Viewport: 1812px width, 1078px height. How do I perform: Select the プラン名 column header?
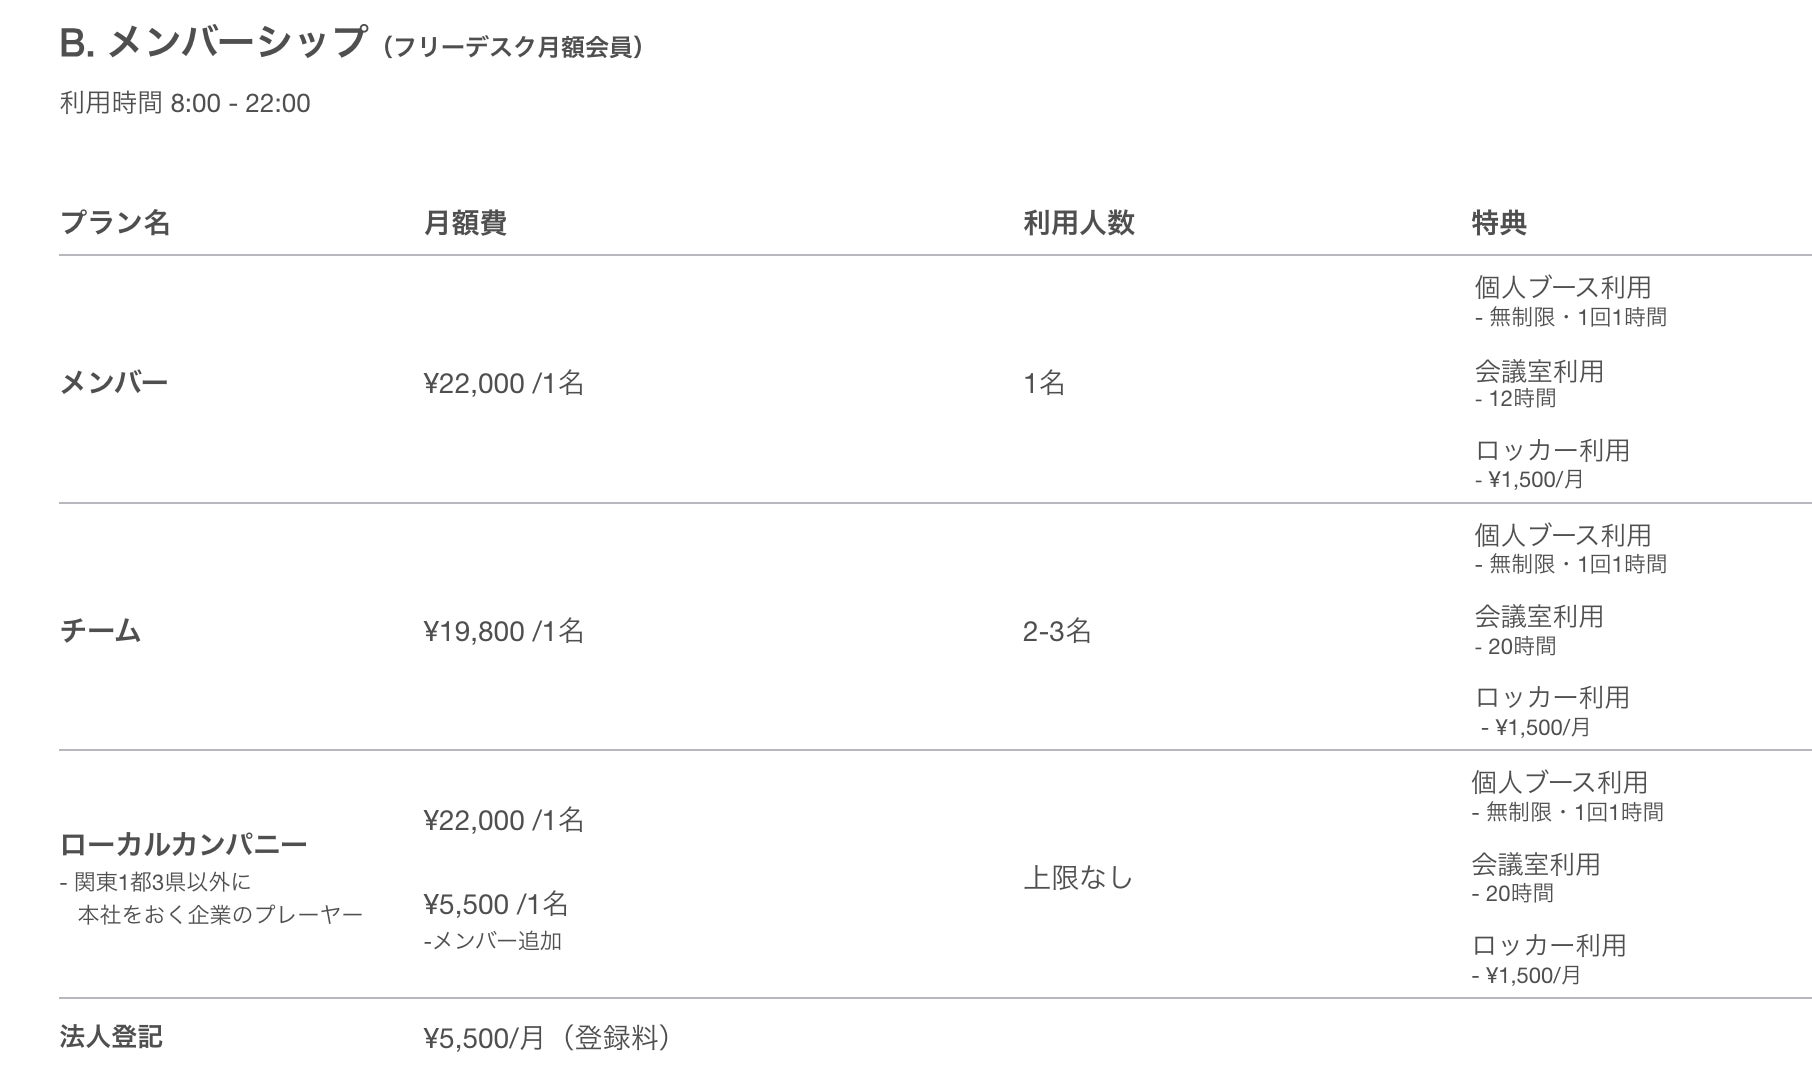tap(115, 222)
